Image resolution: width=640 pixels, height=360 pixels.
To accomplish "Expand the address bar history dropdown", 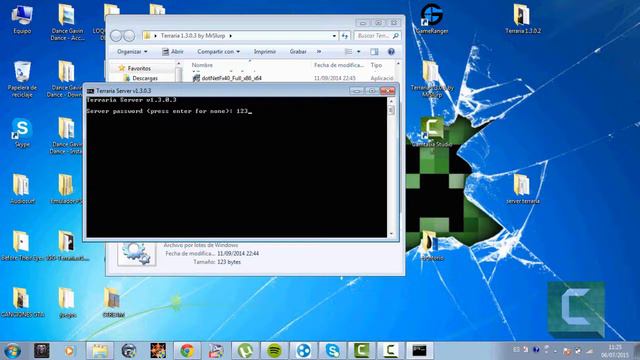I will click(x=334, y=36).
